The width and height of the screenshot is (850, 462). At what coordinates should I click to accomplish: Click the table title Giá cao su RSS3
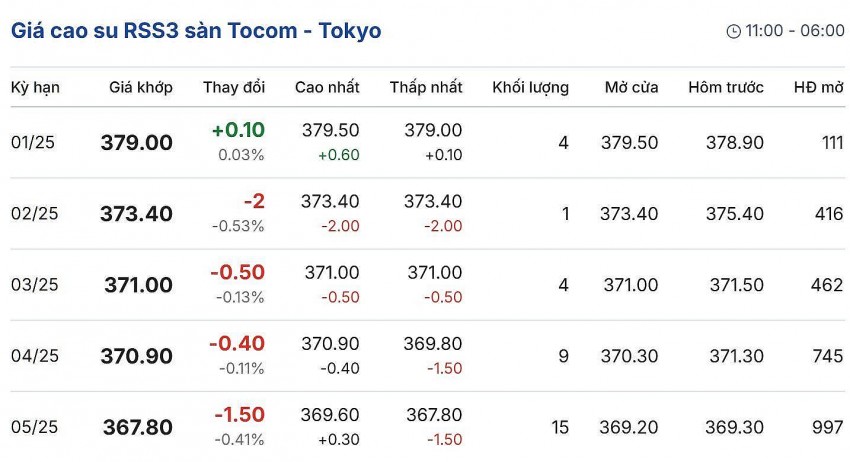196,31
